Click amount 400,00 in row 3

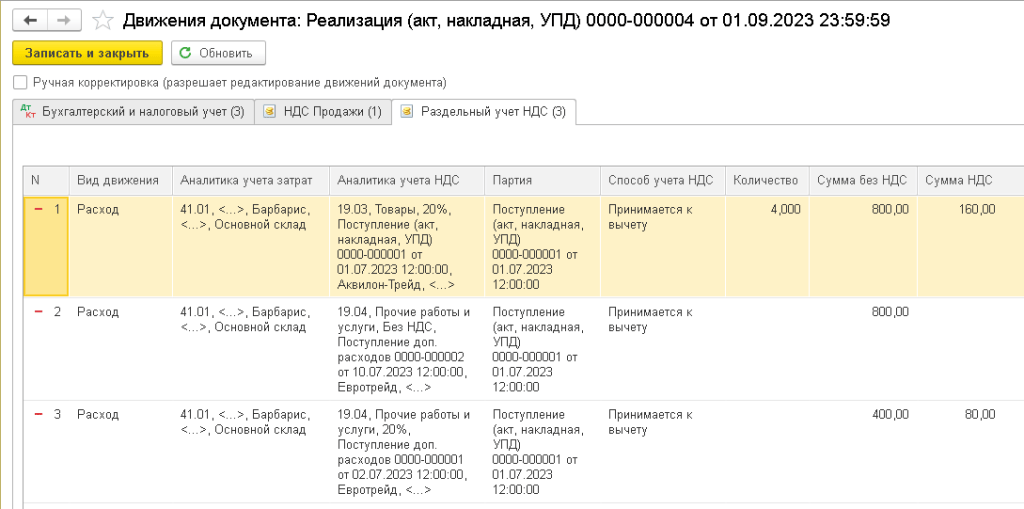(890, 414)
